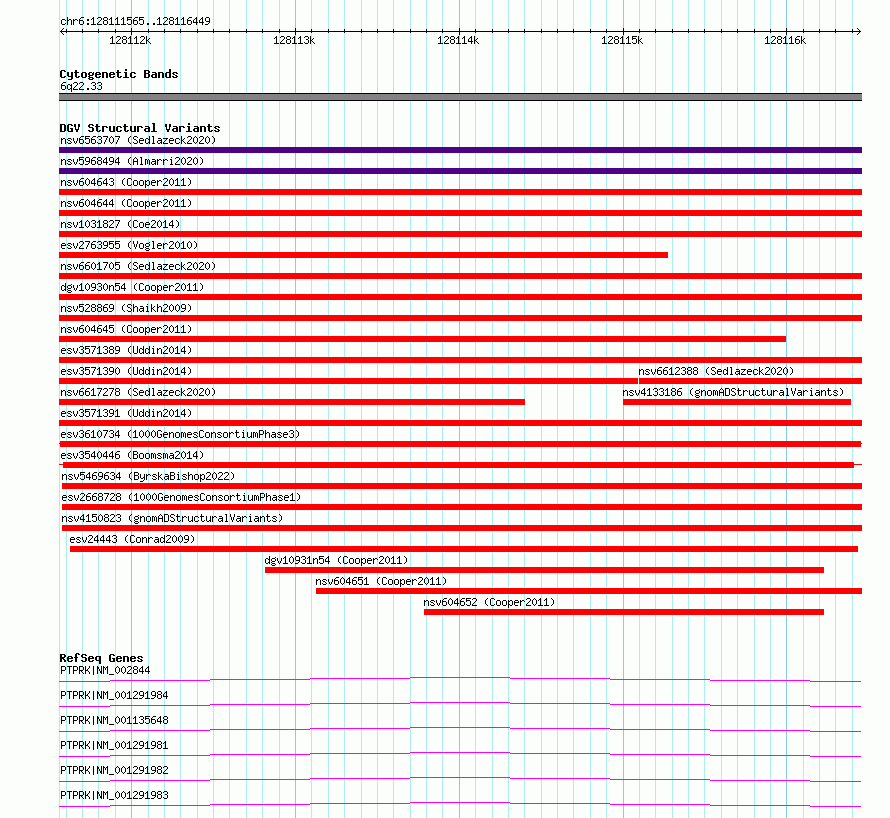Open PTPRK|NM_002844 transcript label
This screenshot has height=818, width=890.
105,670
